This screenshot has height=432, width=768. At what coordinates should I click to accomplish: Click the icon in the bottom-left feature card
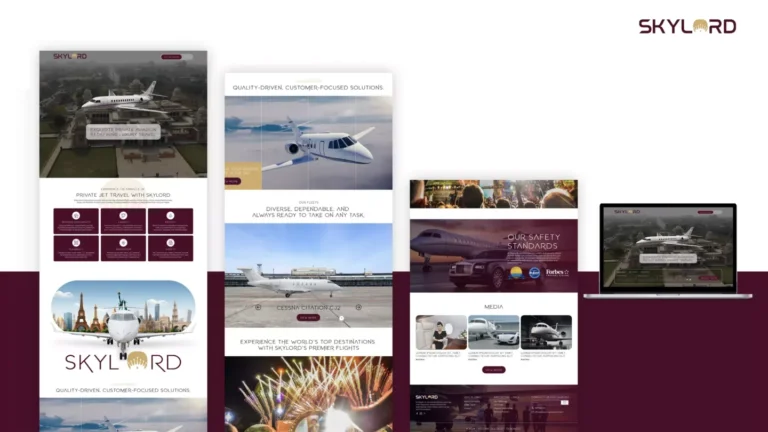pos(76,242)
